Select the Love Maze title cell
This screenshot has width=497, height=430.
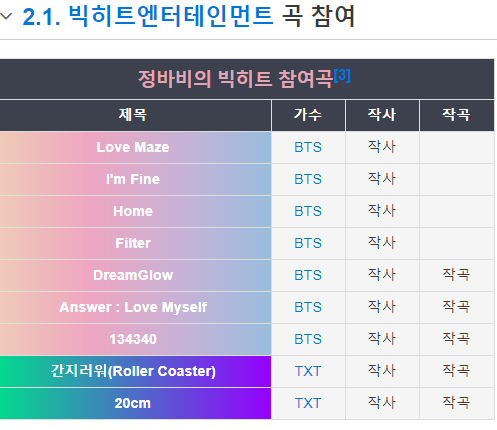pos(135,147)
